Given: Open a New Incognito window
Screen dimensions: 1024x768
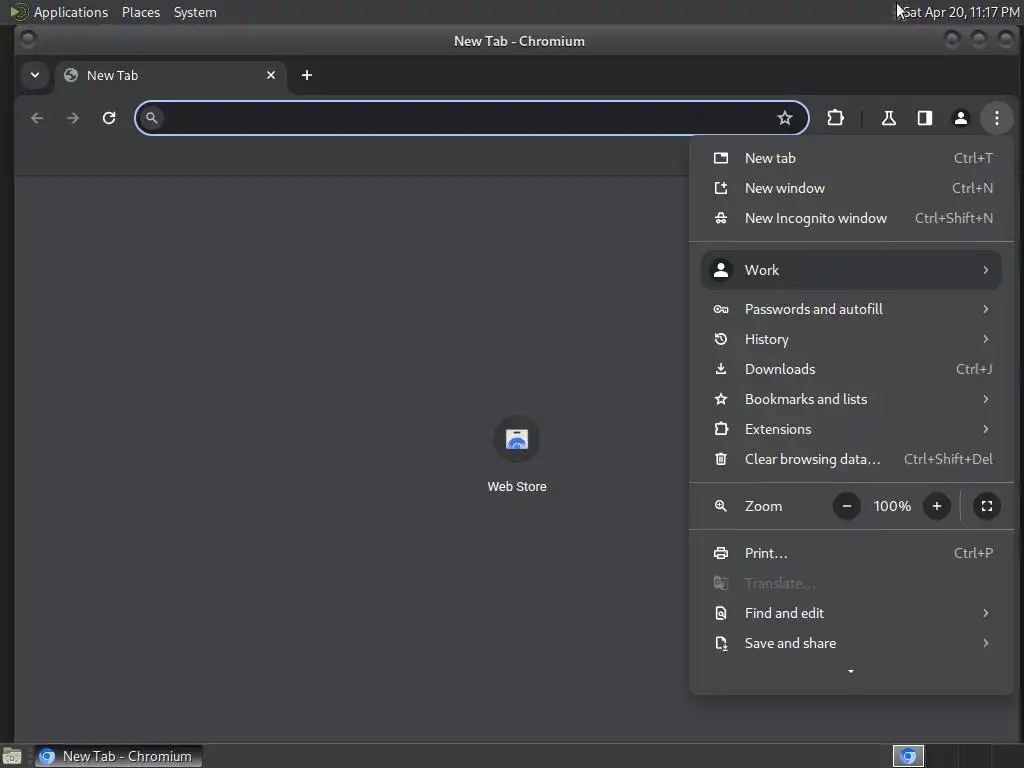Looking at the screenshot, I should tap(851, 218).
